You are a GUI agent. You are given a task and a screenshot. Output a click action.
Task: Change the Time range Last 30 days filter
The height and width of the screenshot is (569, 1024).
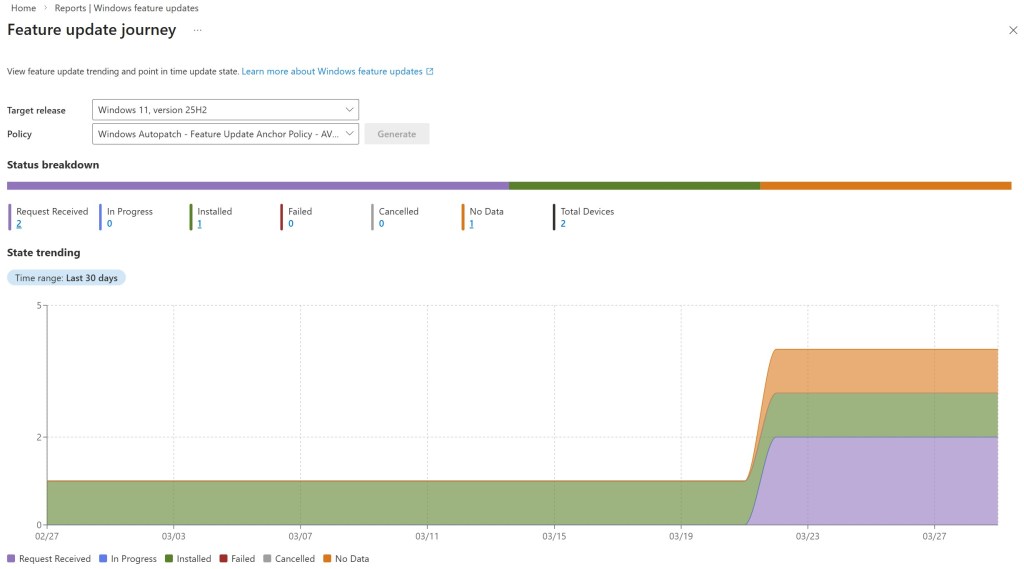tap(66, 278)
